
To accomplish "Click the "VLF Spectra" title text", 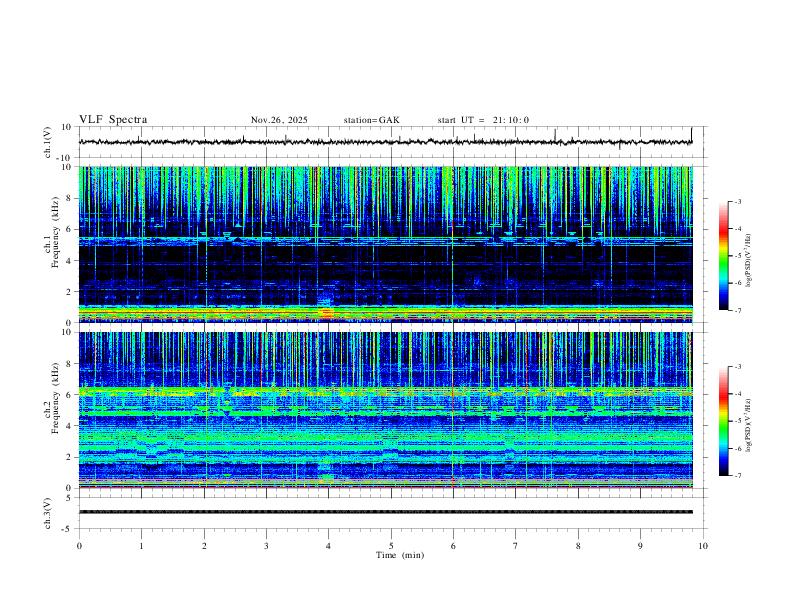I will pyautogui.click(x=113, y=120).
